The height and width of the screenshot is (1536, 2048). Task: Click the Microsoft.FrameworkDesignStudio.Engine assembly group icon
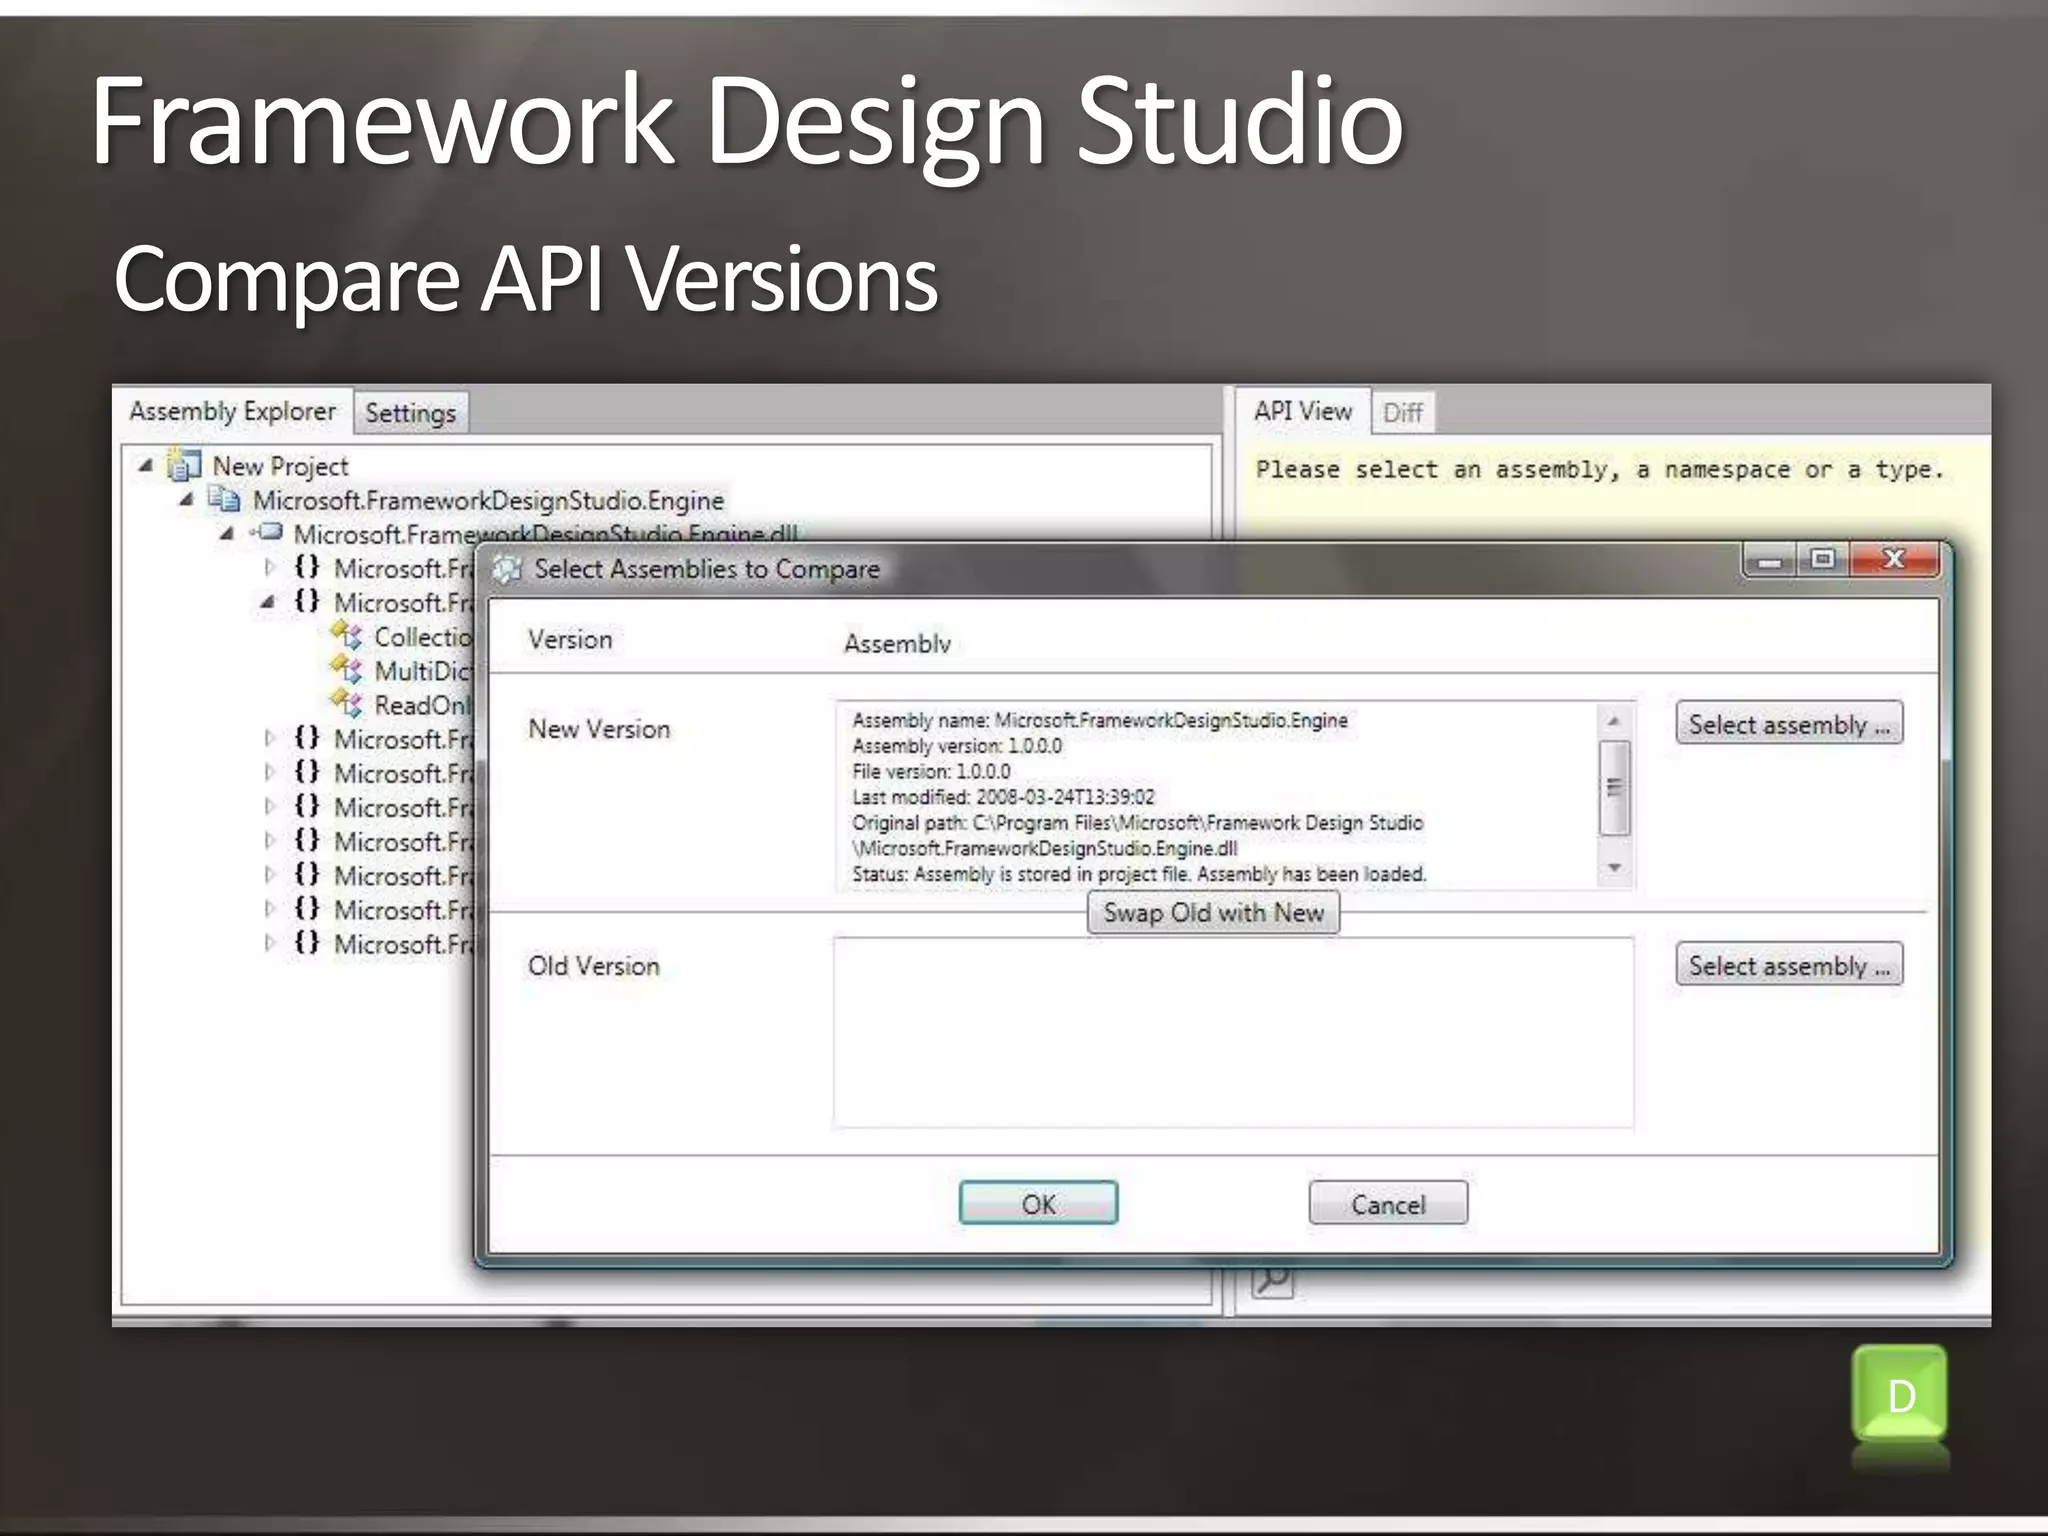coord(224,498)
